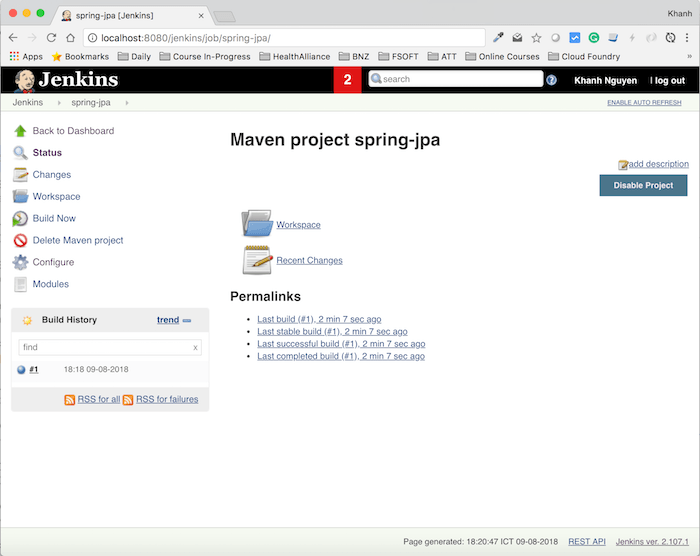Expand the Jenkins breadcrumb arrow
Viewport: 700px width, 556px height.
tap(59, 103)
